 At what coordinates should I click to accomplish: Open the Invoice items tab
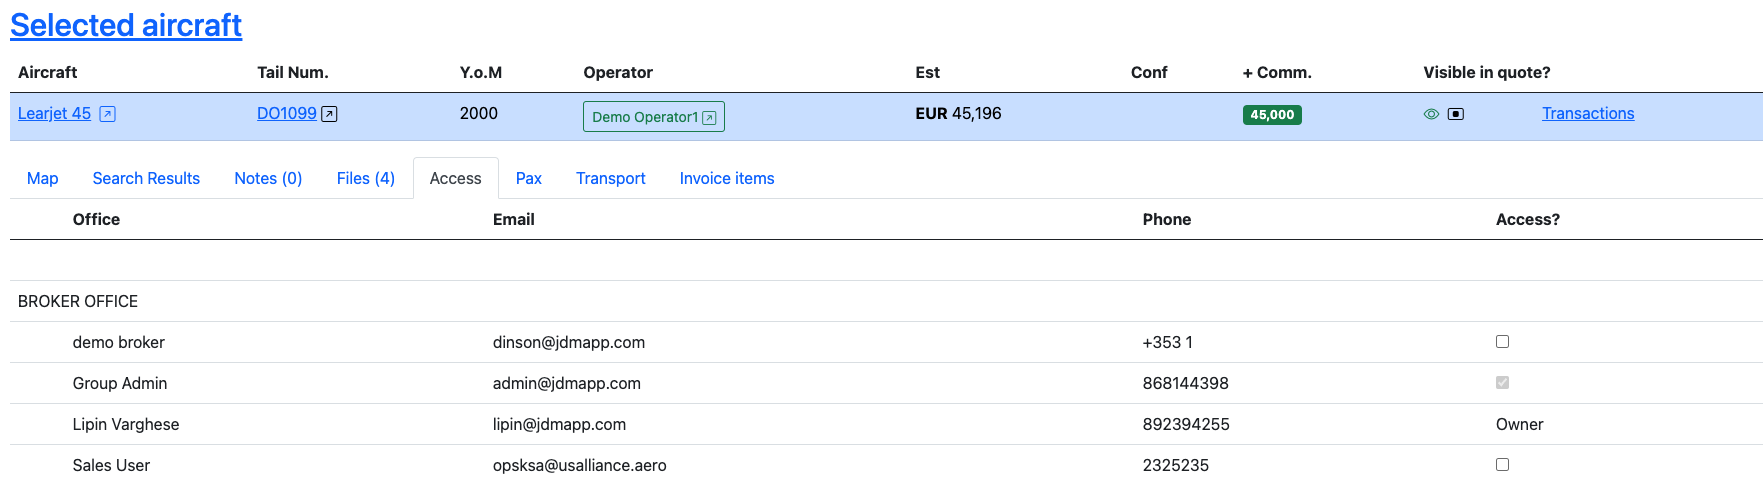[x=727, y=178]
